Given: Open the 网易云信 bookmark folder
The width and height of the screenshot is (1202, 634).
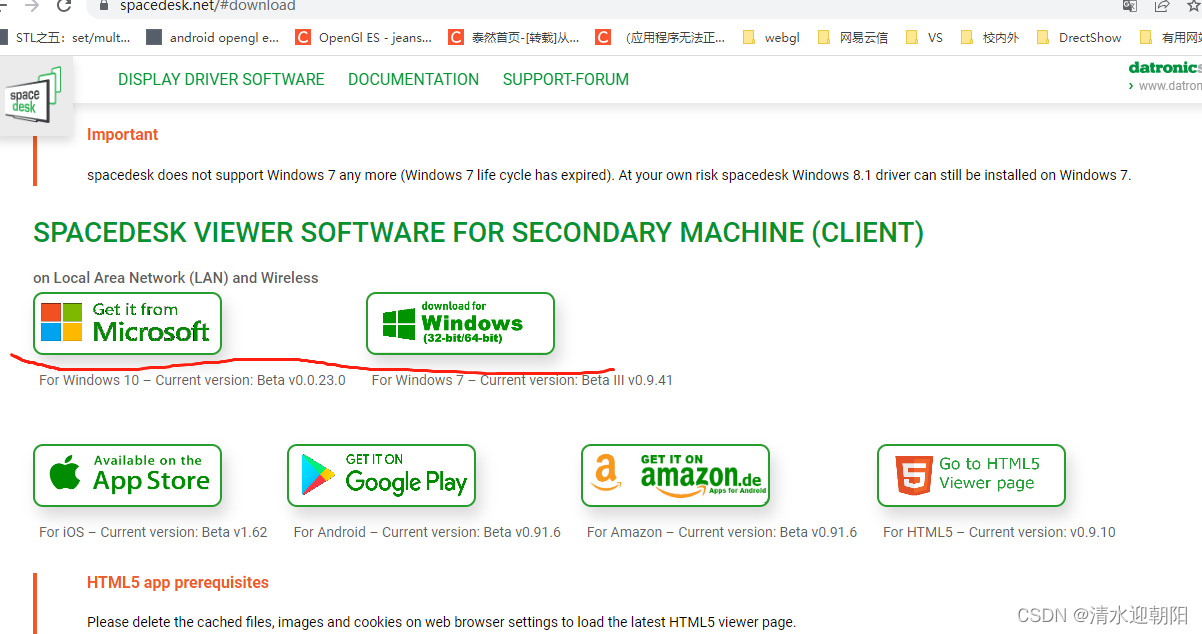Looking at the screenshot, I should pyautogui.click(x=852, y=38).
